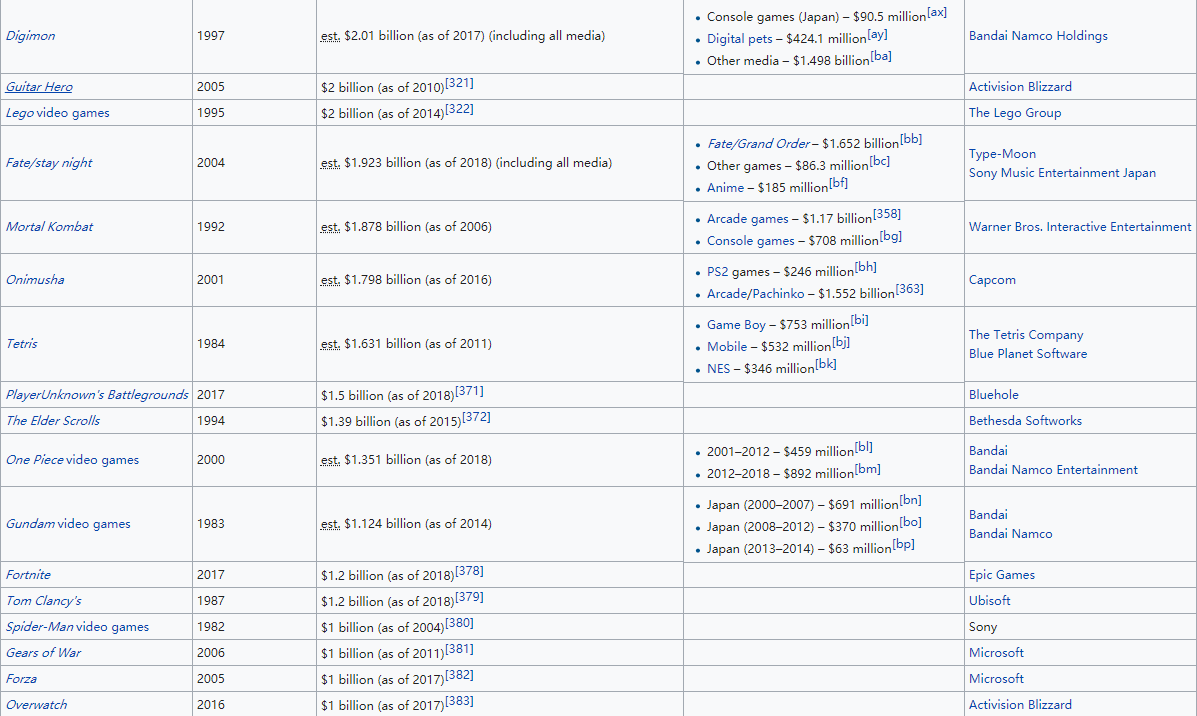Click the Gundam franchise link

pos(30,524)
